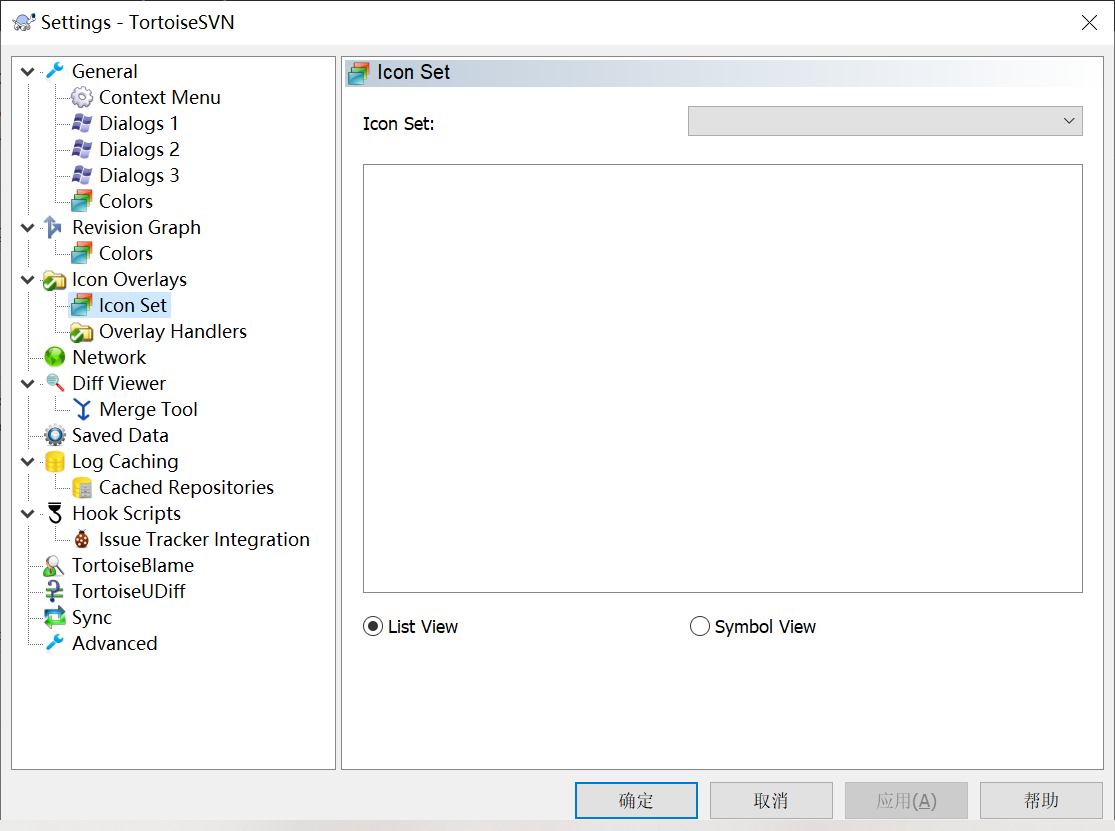Open the Icon Set dropdown
This screenshot has height=831, width=1115.
[885, 121]
